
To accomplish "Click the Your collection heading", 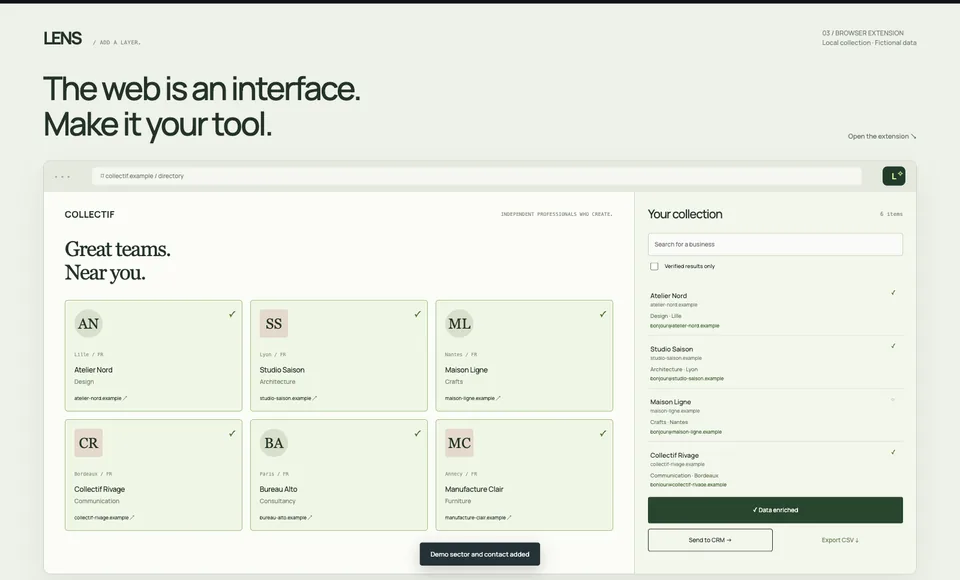I will coord(685,214).
